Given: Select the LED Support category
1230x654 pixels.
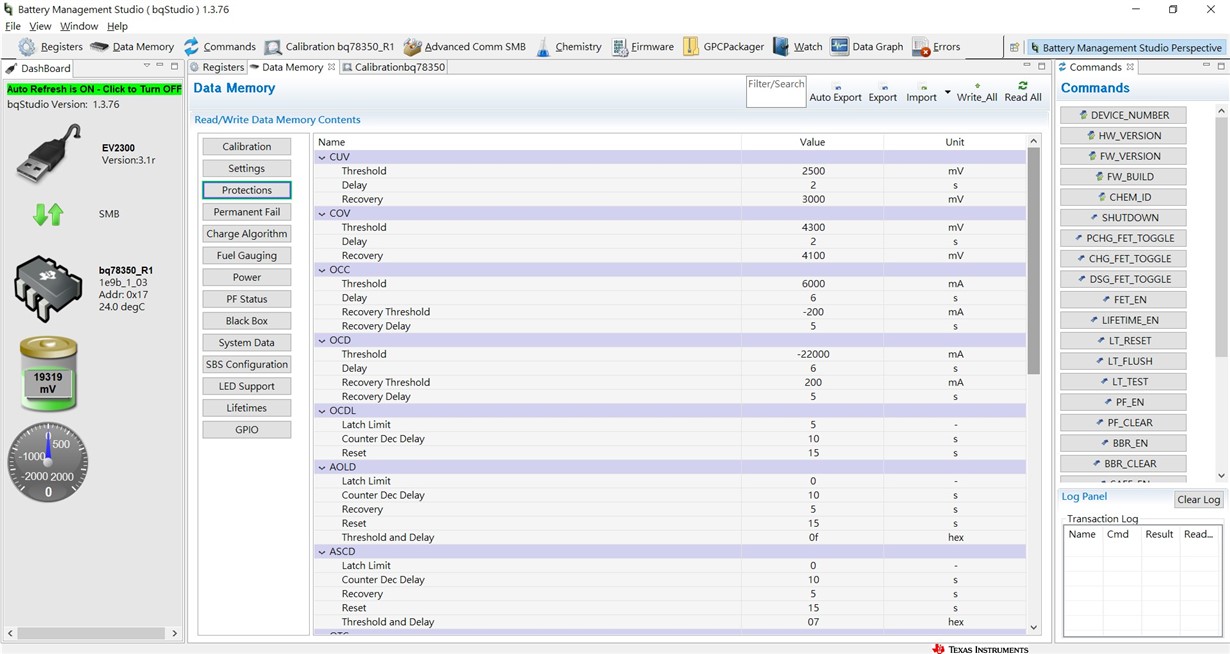Looking at the screenshot, I should pyautogui.click(x=247, y=386).
